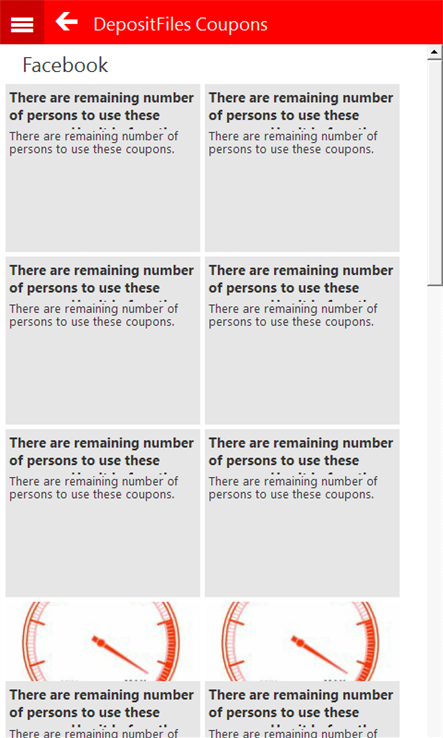The image size is (443, 738).
Task: Click the left gauge meter image
Action: pos(103,641)
